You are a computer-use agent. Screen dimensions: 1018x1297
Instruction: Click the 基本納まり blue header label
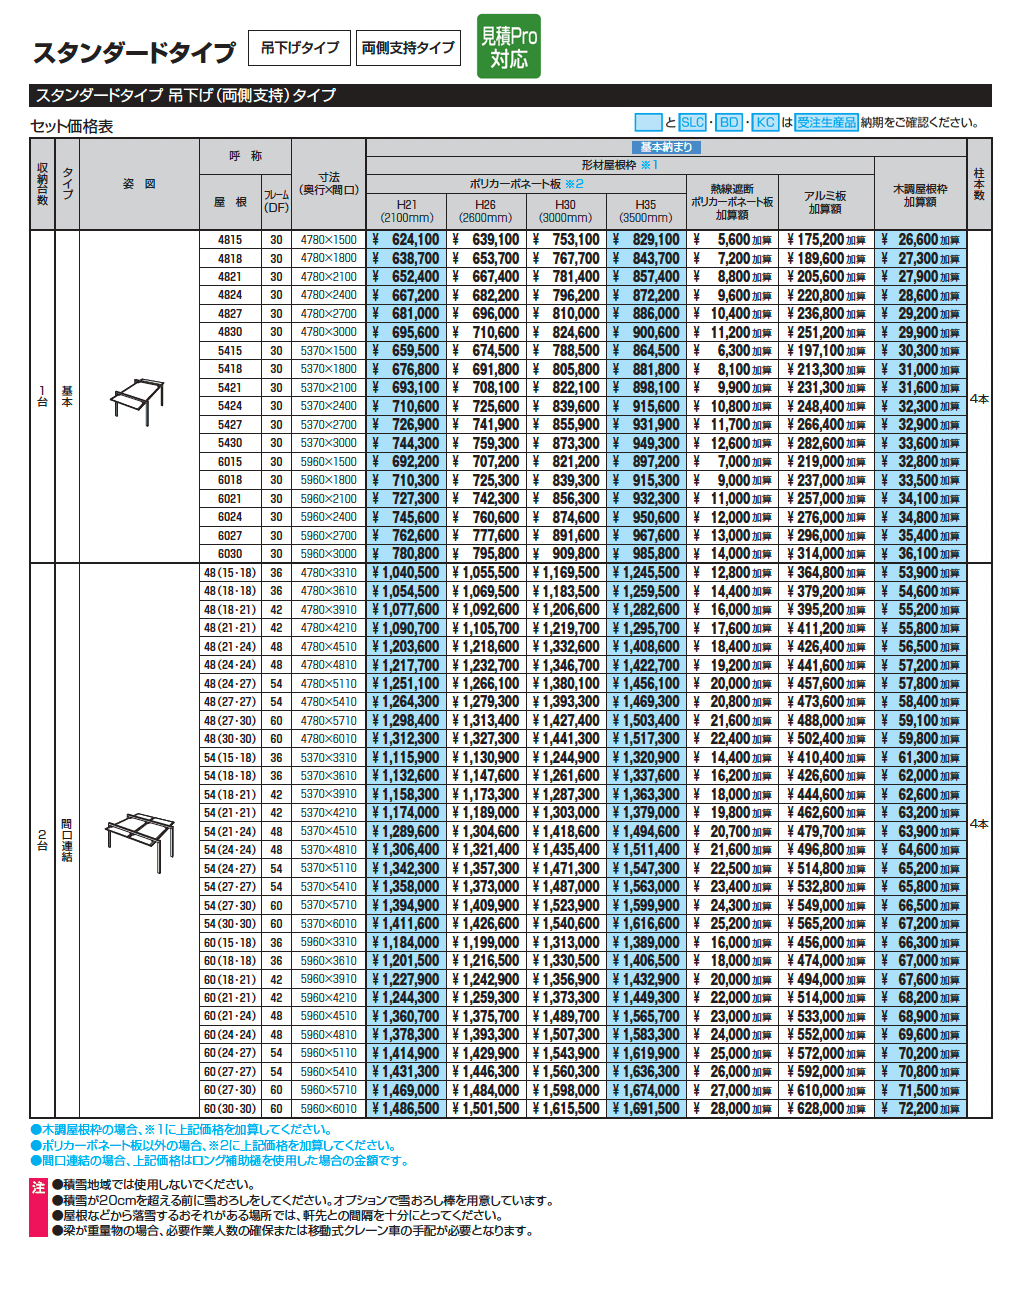click(666, 147)
